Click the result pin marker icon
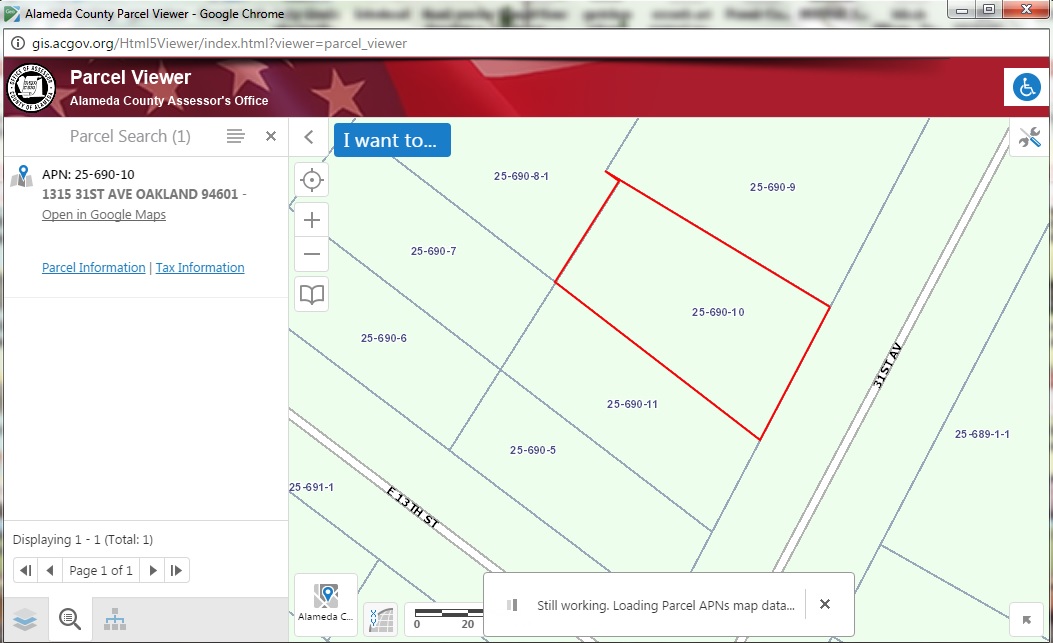The image size is (1053, 643). [x=22, y=176]
